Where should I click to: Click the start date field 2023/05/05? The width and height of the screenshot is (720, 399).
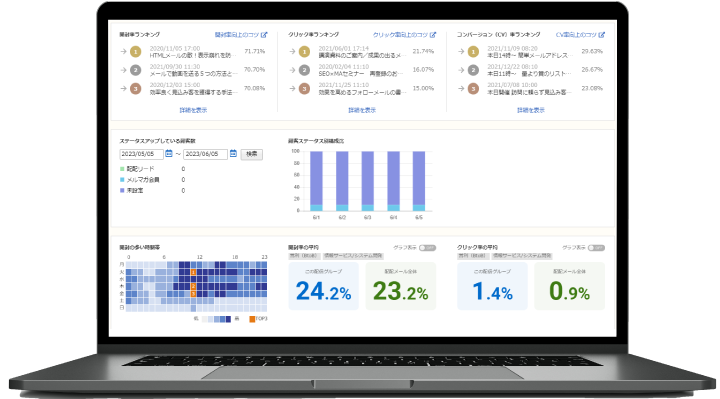tap(141, 154)
